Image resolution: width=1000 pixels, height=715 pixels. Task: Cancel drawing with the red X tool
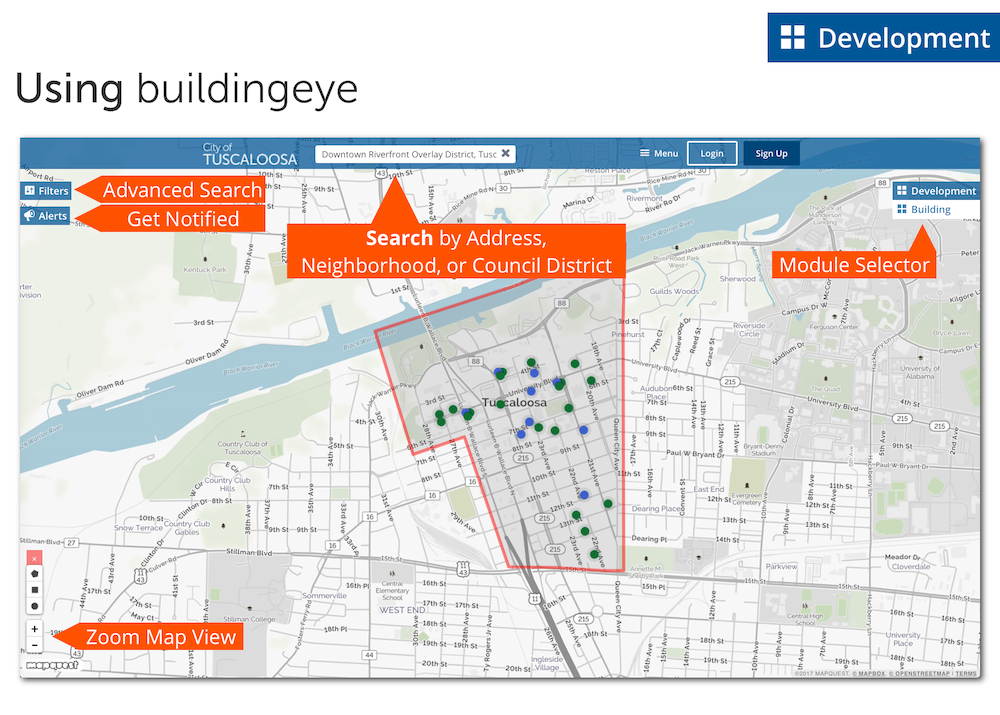pyautogui.click(x=34, y=559)
